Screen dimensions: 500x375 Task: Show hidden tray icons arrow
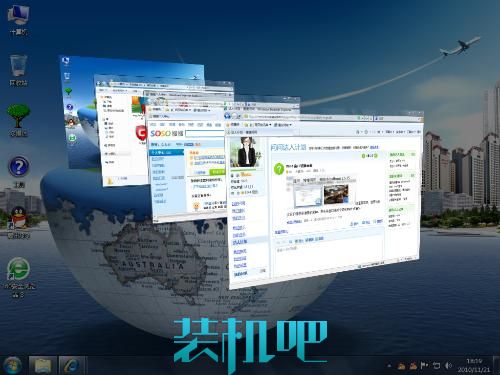coord(389,366)
